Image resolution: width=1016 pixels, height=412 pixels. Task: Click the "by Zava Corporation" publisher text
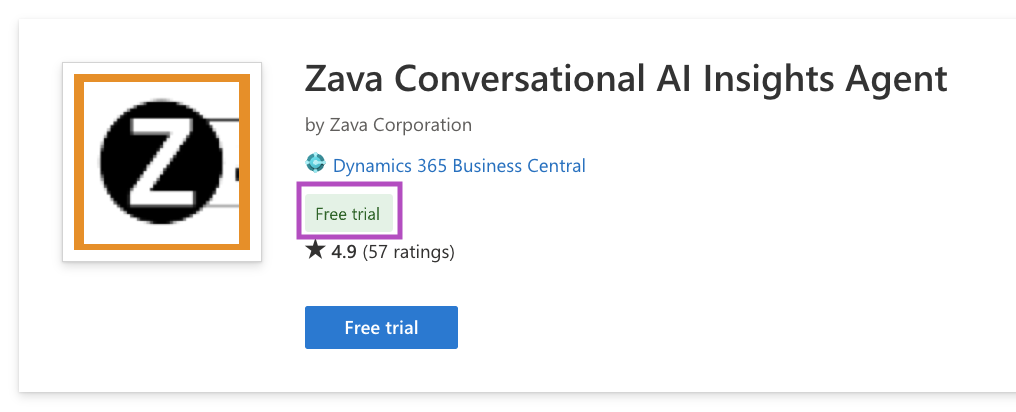(x=388, y=125)
